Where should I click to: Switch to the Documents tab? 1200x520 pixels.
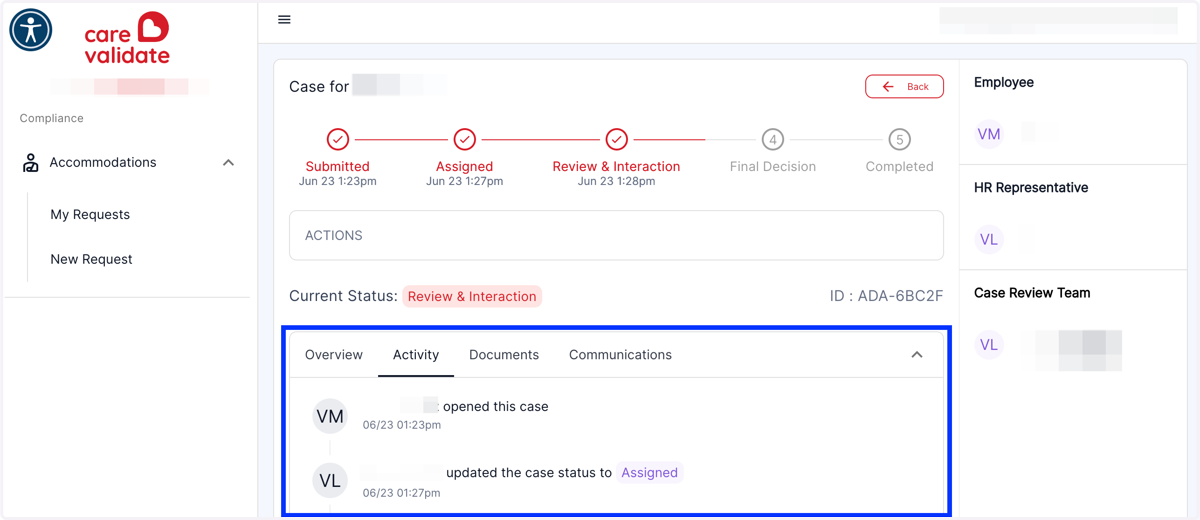click(x=504, y=355)
